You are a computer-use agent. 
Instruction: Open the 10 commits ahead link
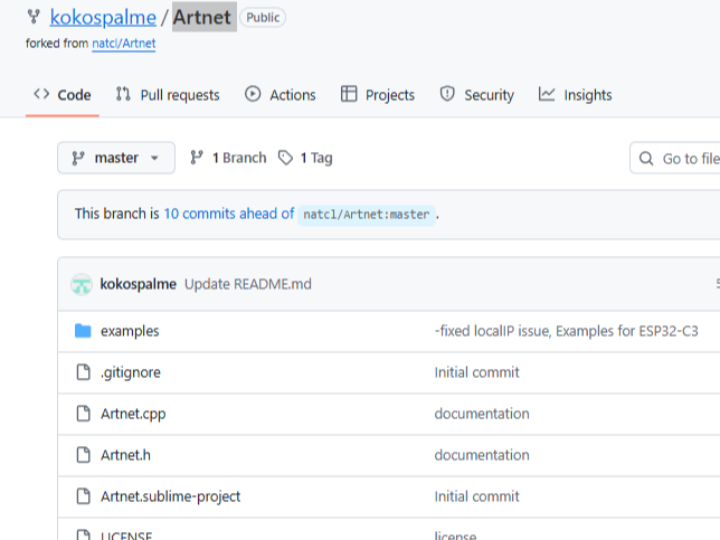(229, 214)
